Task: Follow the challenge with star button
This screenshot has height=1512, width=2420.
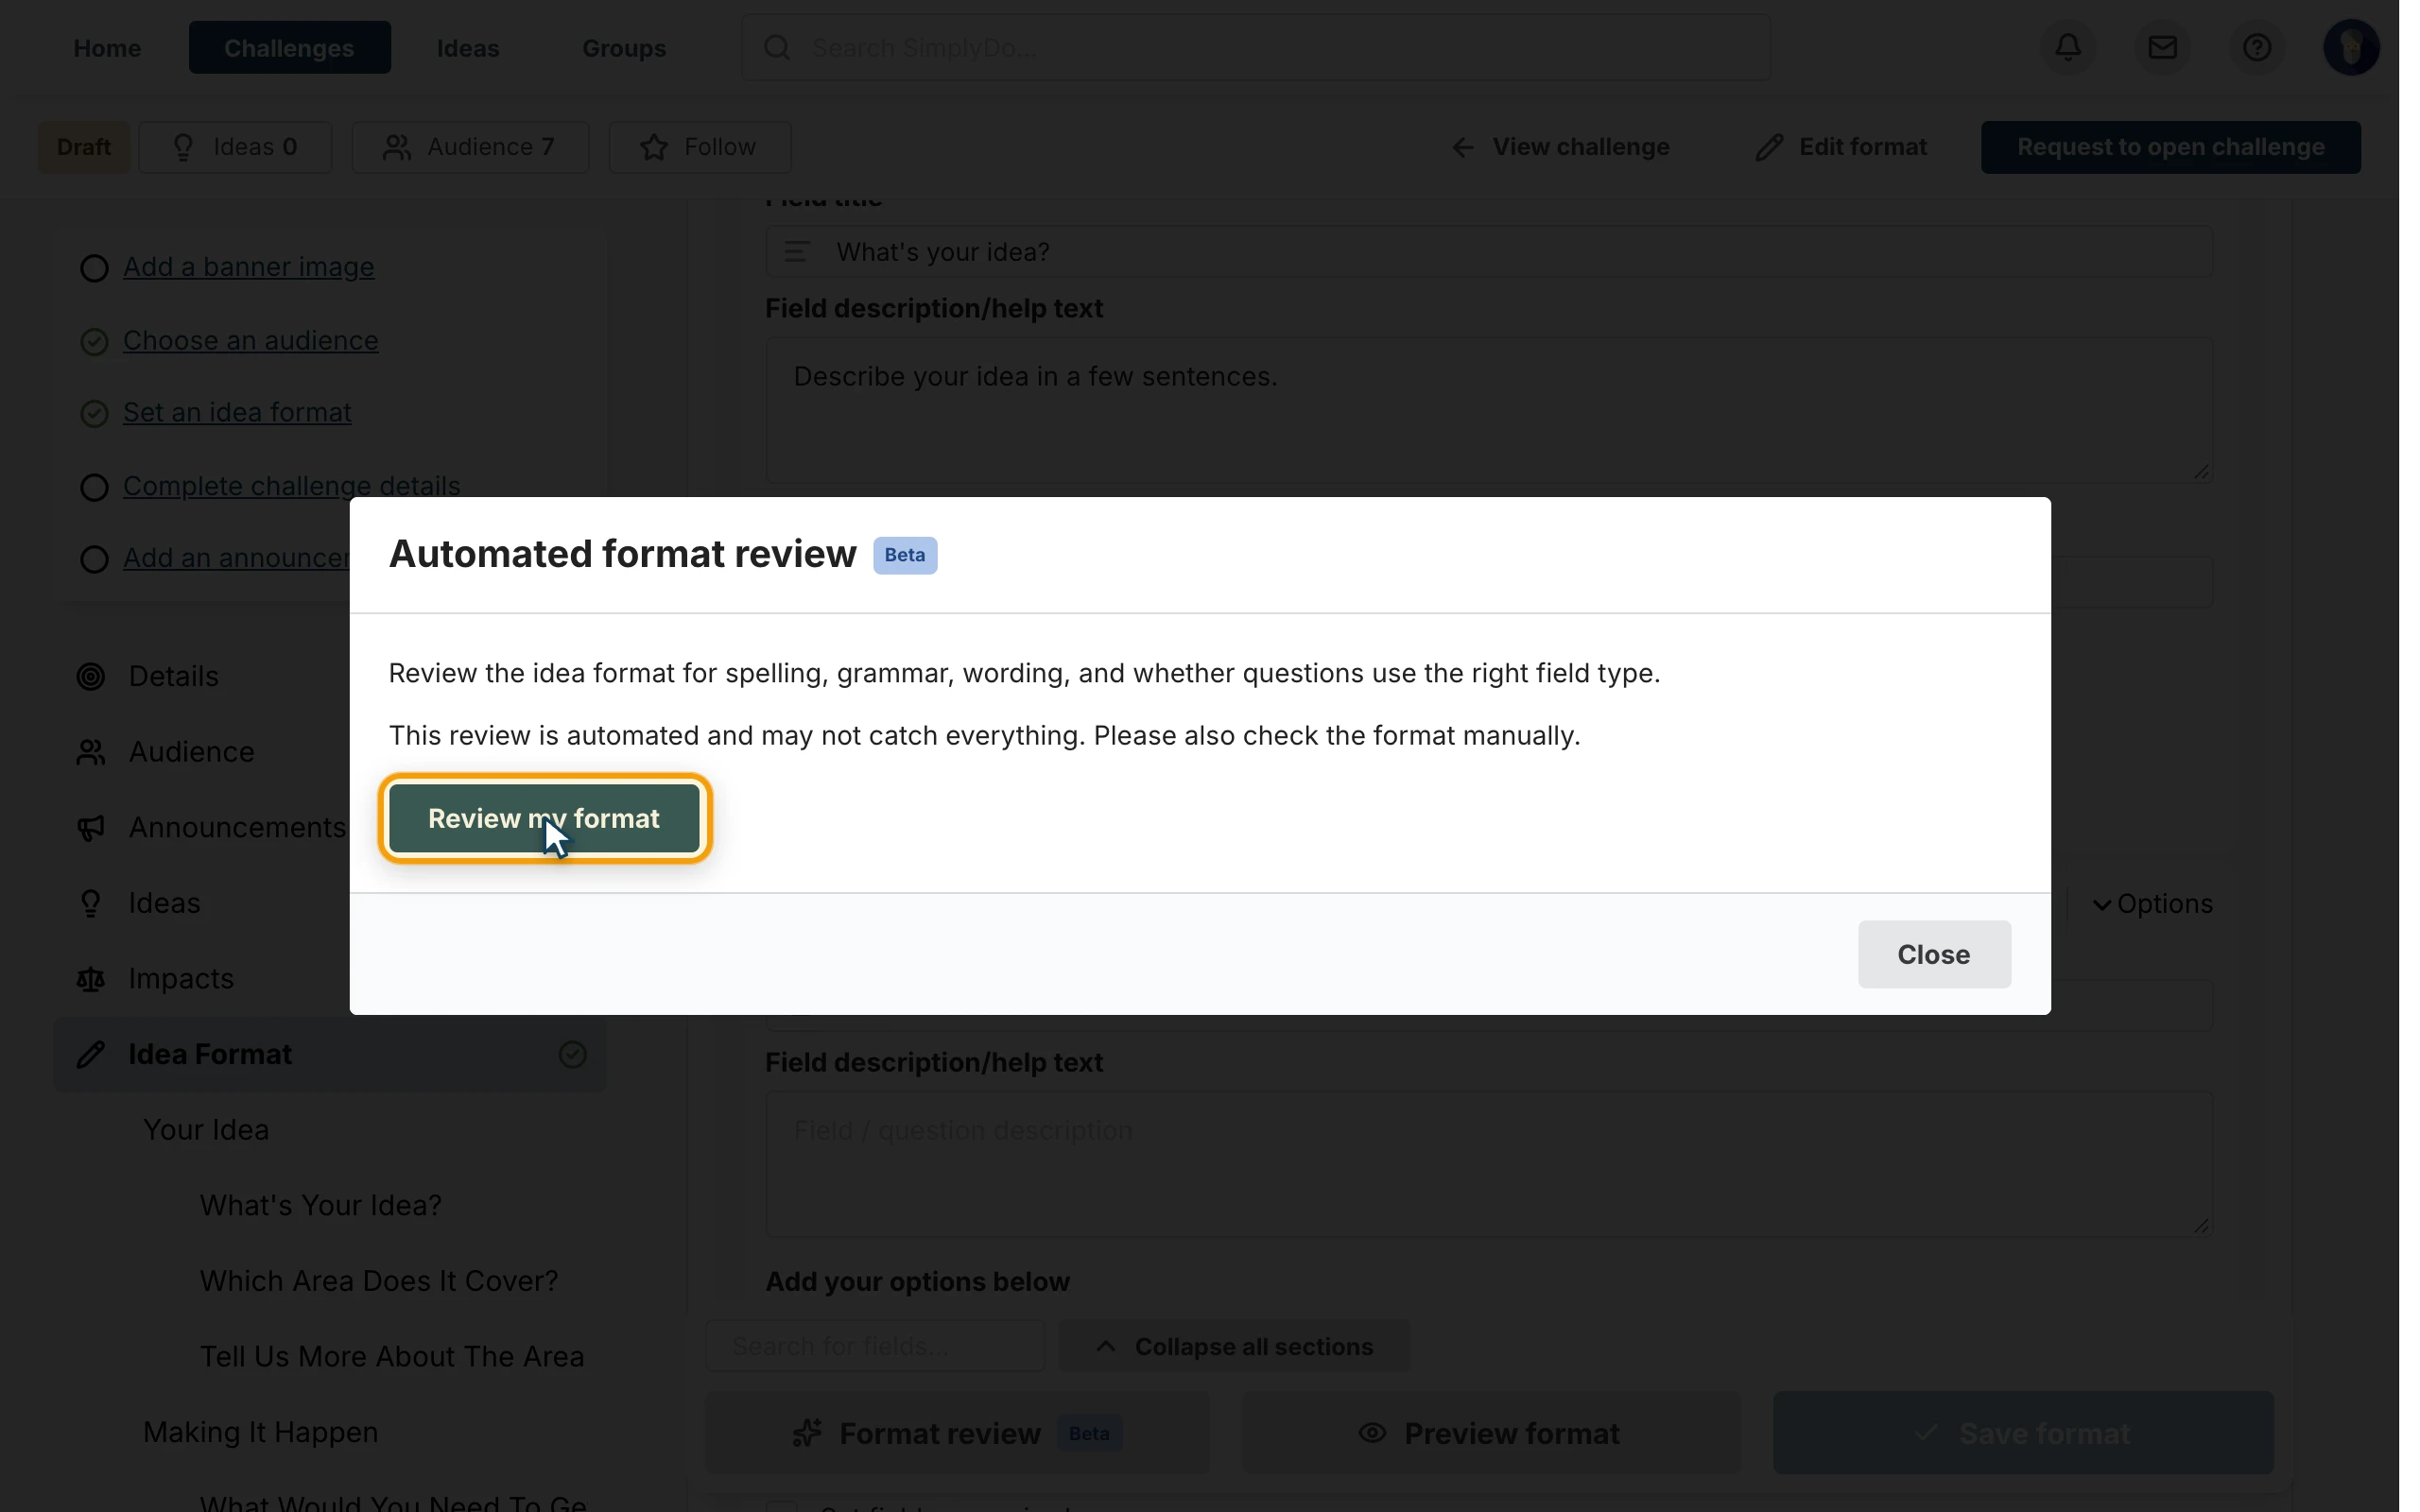Action: [699, 147]
